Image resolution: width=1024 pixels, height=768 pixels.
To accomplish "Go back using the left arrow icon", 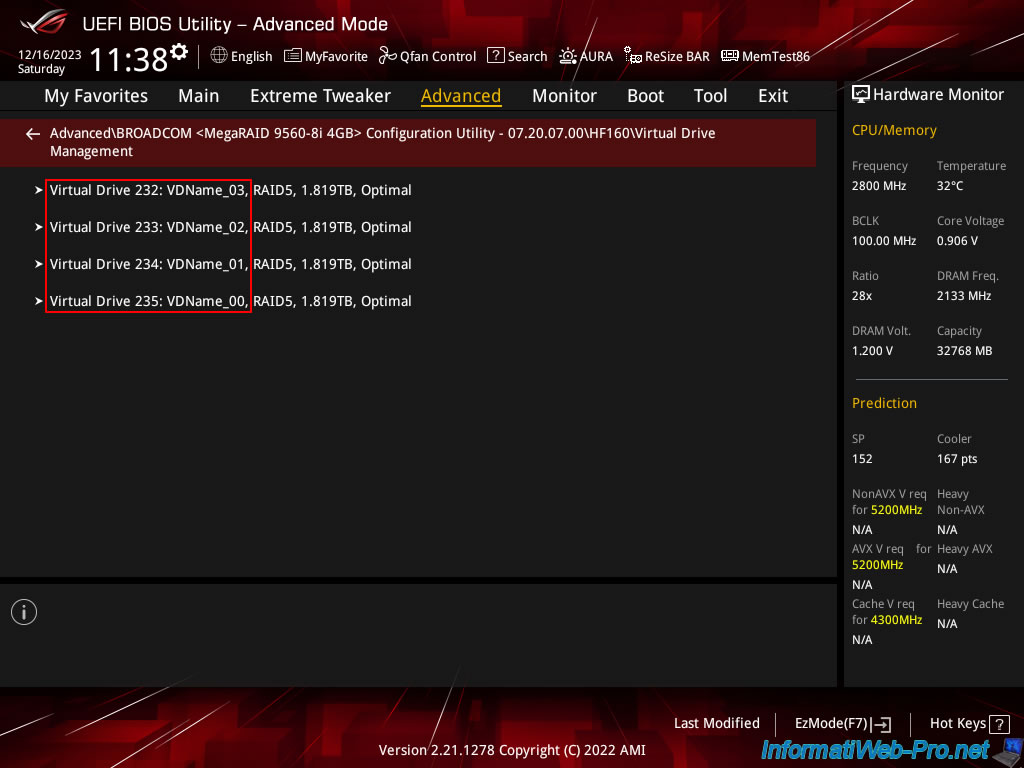I will [33, 134].
